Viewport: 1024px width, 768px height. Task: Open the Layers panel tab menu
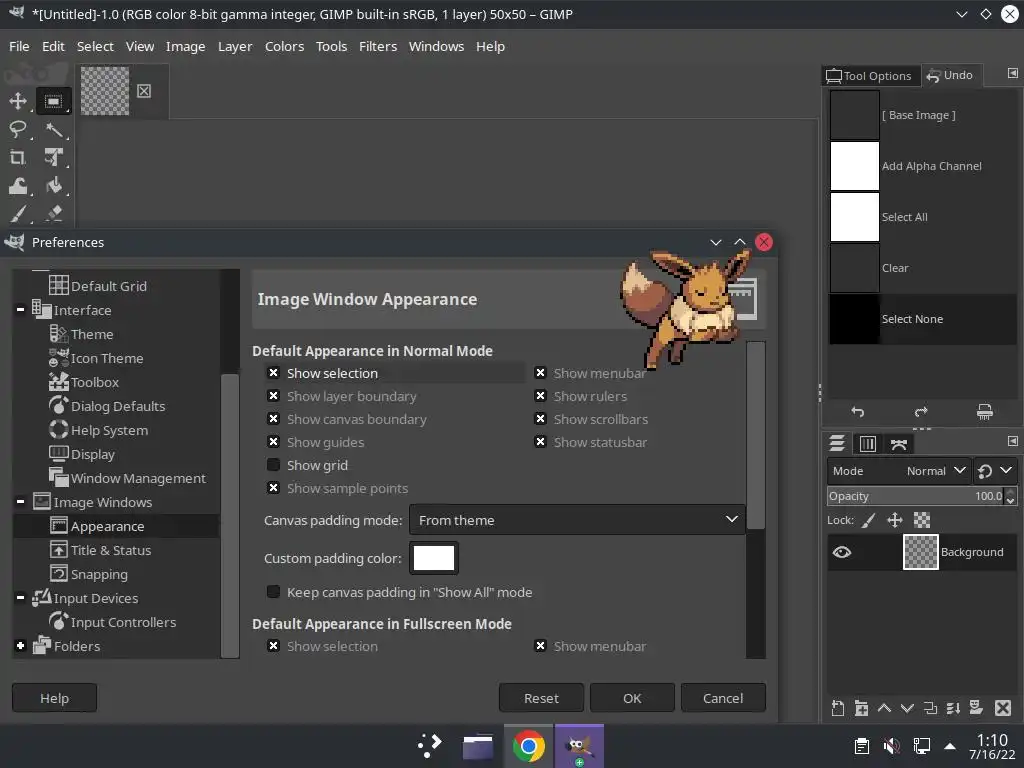pyautogui.click(x=1012, y=441)
